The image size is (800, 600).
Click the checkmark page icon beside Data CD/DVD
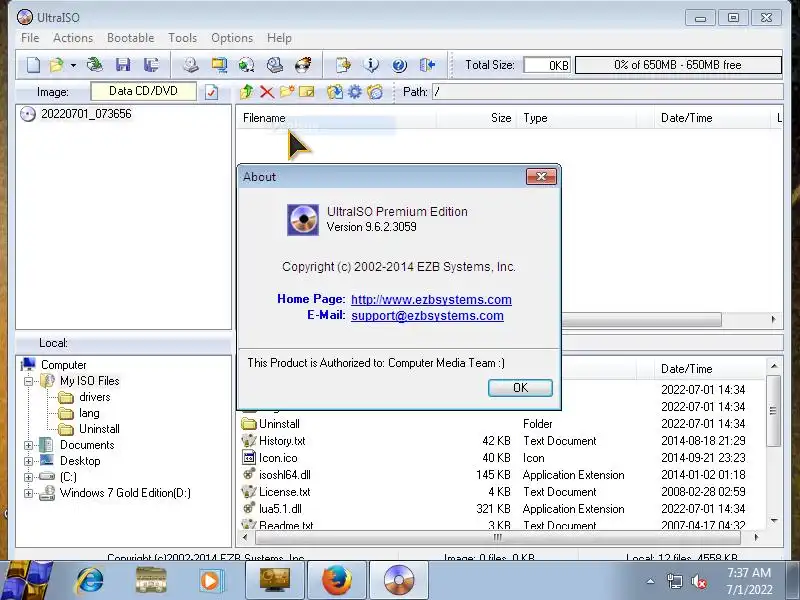pos(211,92)
